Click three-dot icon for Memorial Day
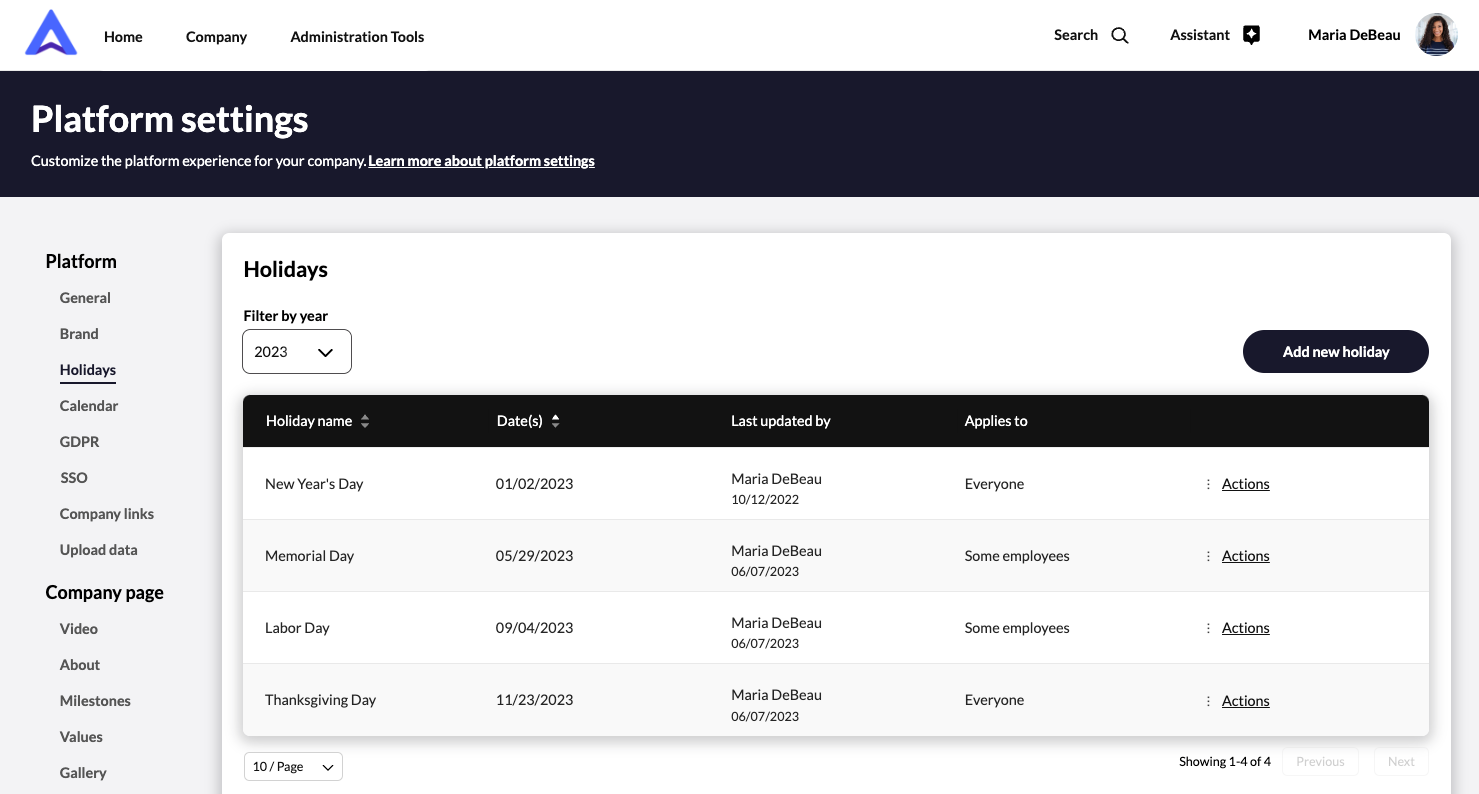Viewport: 1479px width, 794px height. [1208, 556]
